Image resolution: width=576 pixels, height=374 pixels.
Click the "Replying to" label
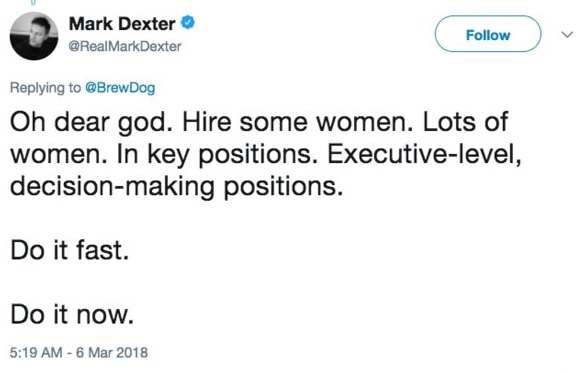pyautogui.click(x=45, y=88)
